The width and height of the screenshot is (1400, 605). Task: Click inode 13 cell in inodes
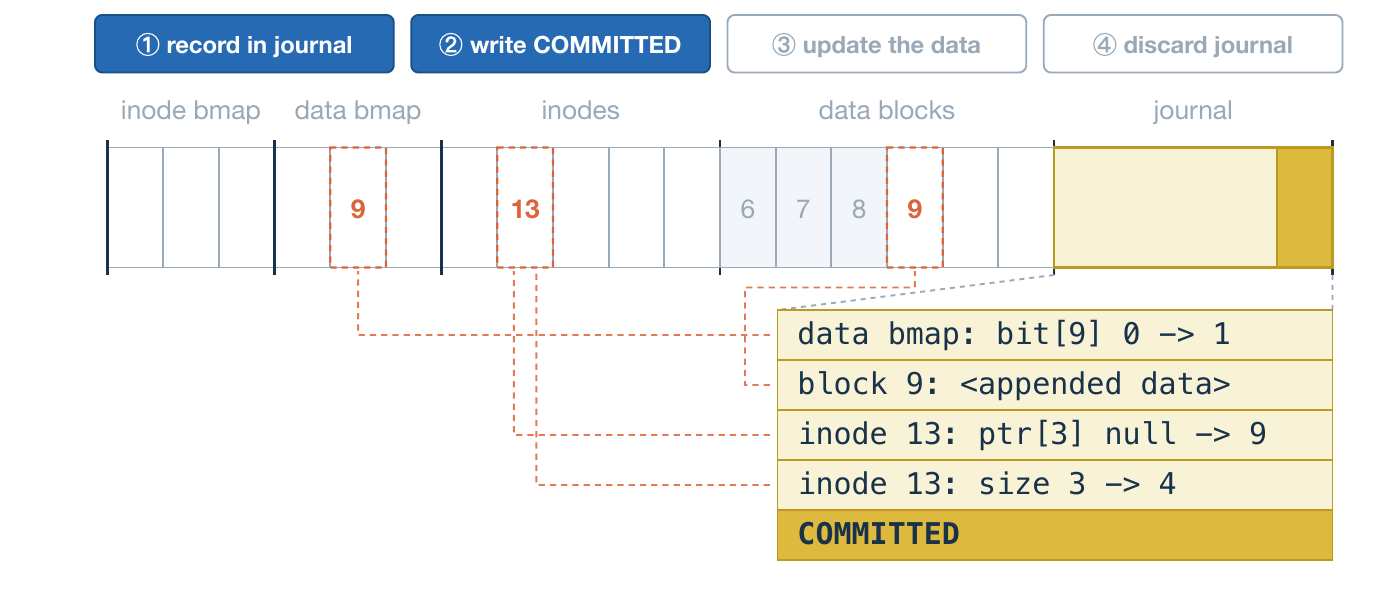click(525, 208)
